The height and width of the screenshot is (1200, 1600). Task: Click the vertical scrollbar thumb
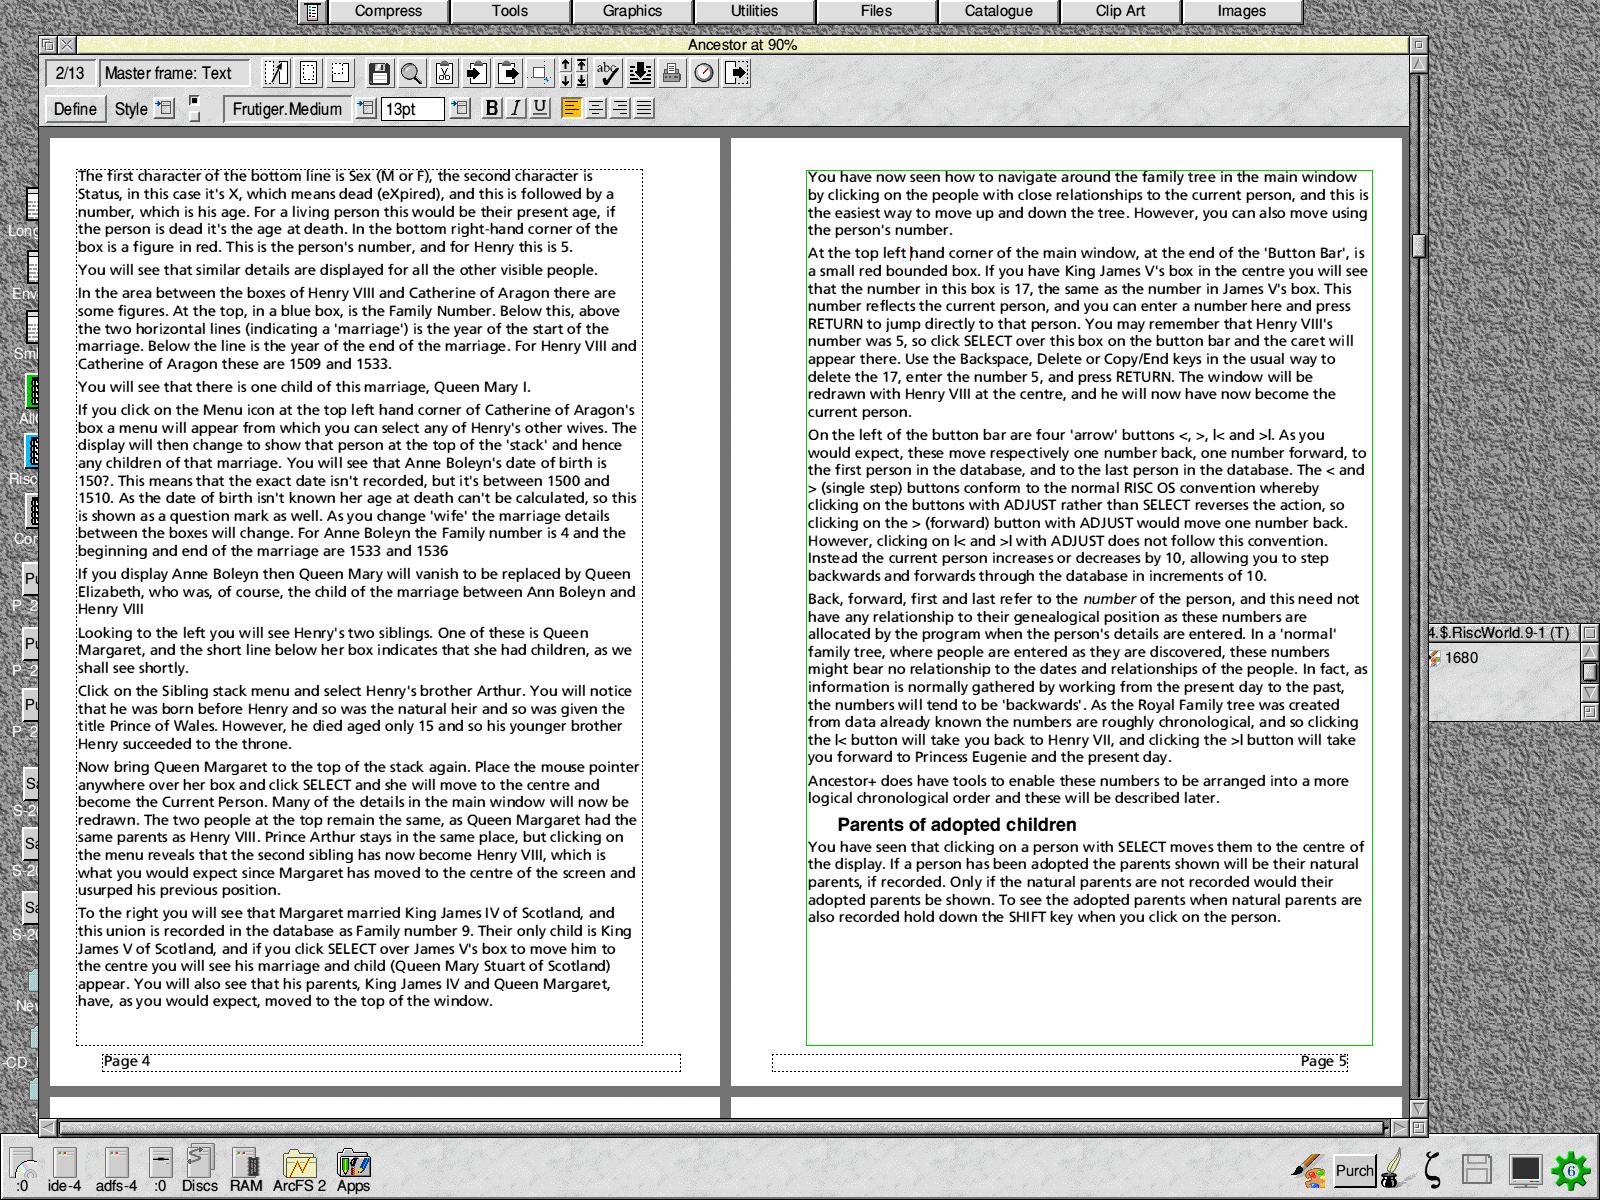[1418, 245]
